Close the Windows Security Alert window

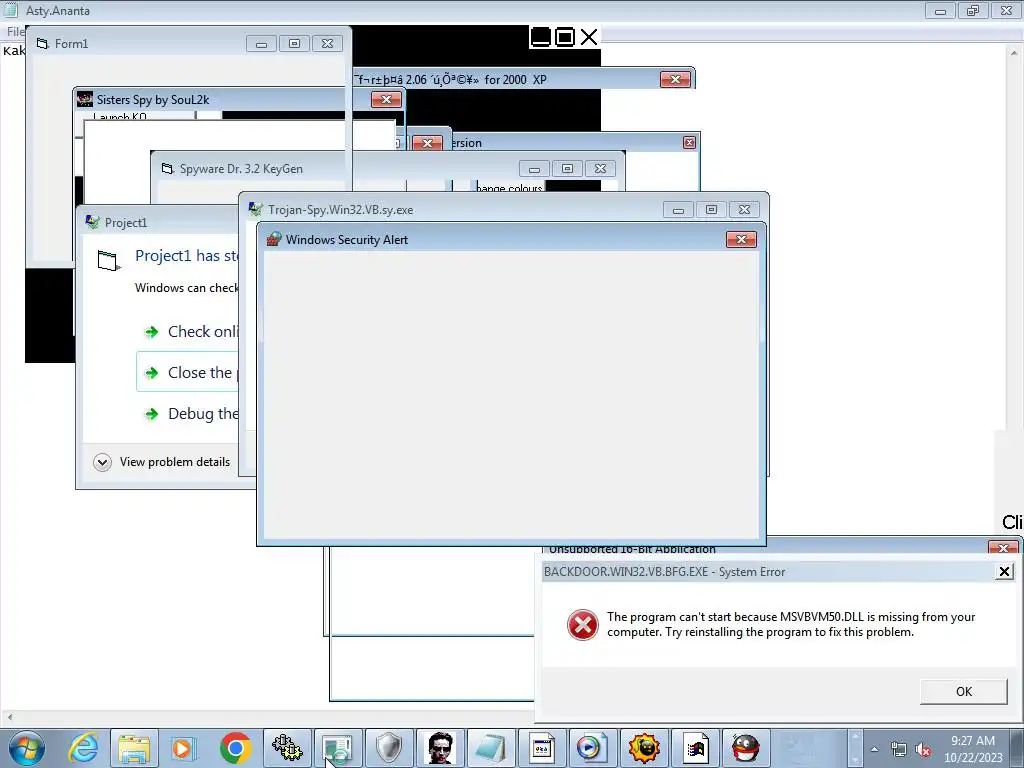click(741, 240)
